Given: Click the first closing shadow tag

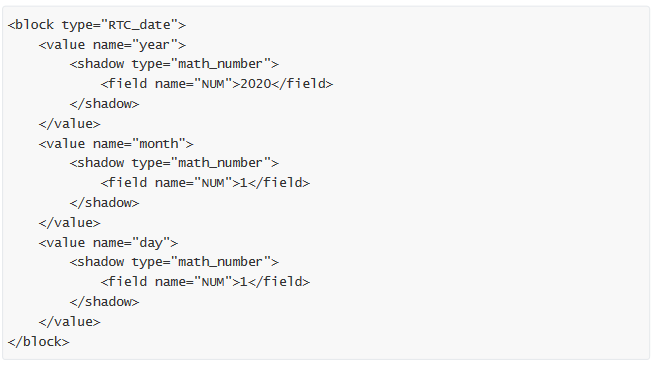Looking at the screenshot, I should (x=104, y=104).
